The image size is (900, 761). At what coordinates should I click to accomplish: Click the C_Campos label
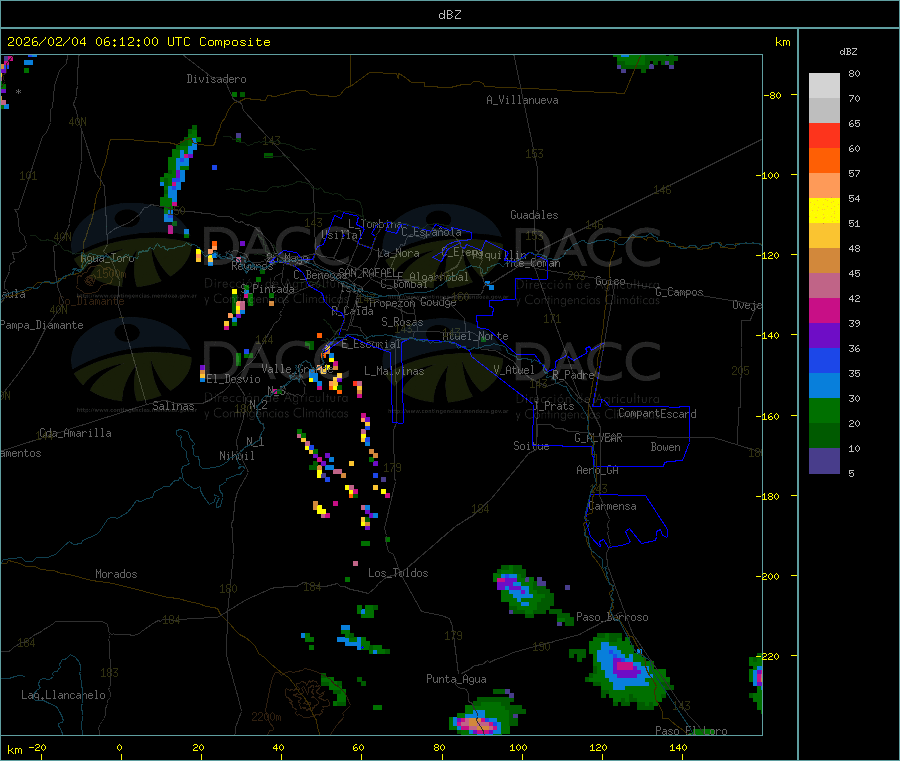(679, 292)
